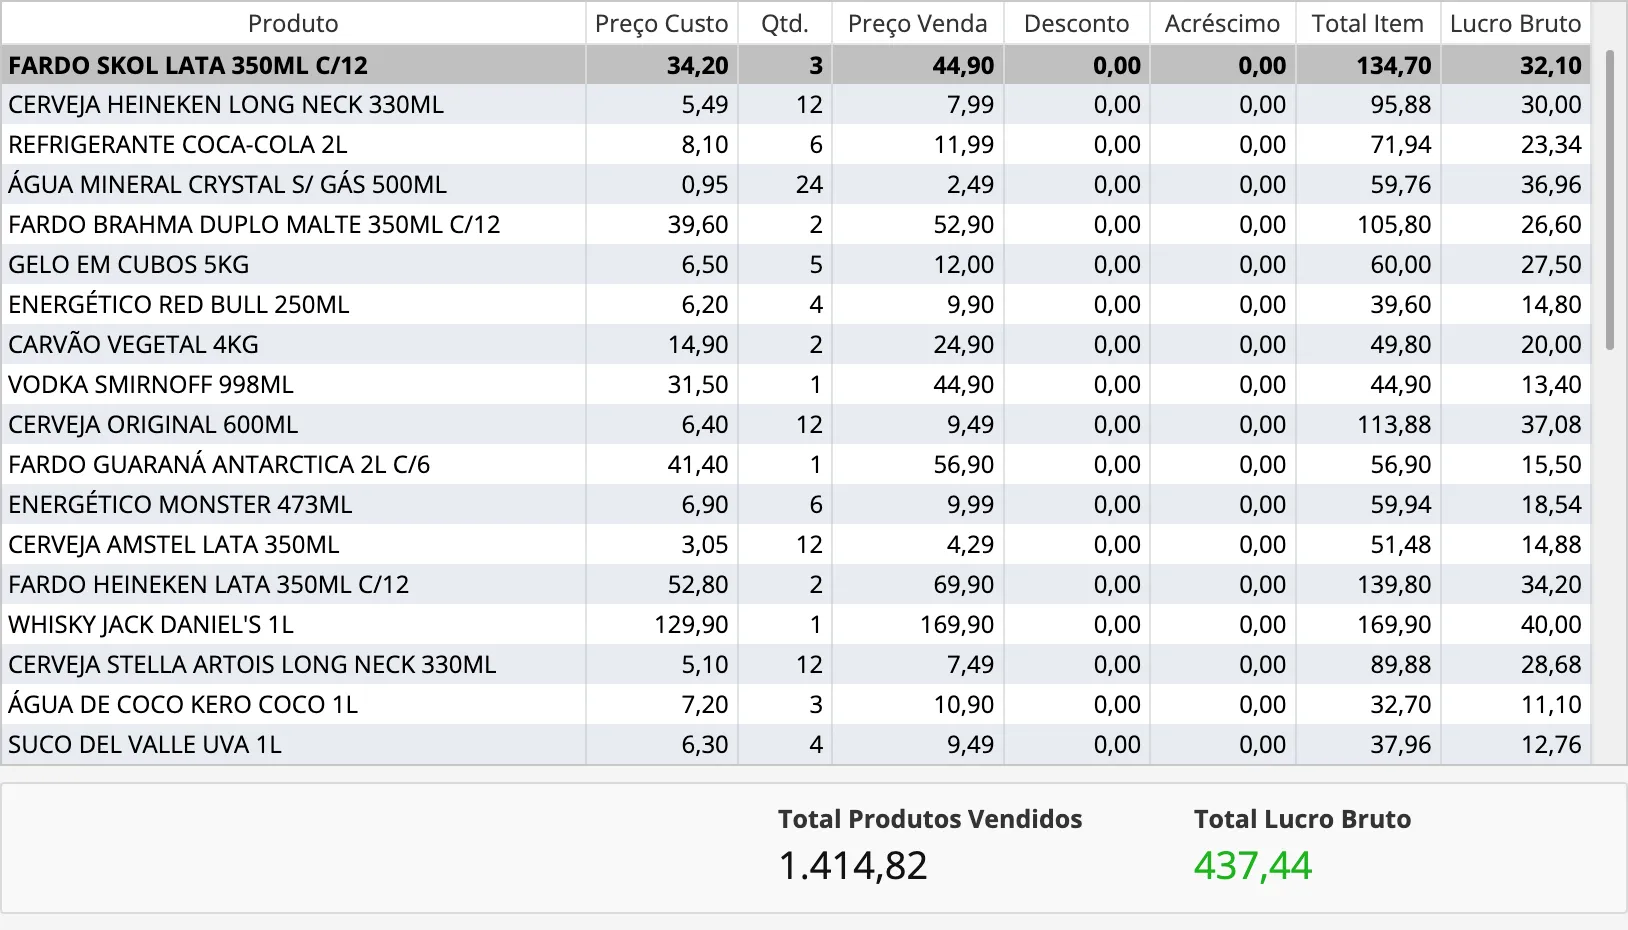
Task: Click the green Total Lucro Bruto 437,44
Action: coord(1252,865)
